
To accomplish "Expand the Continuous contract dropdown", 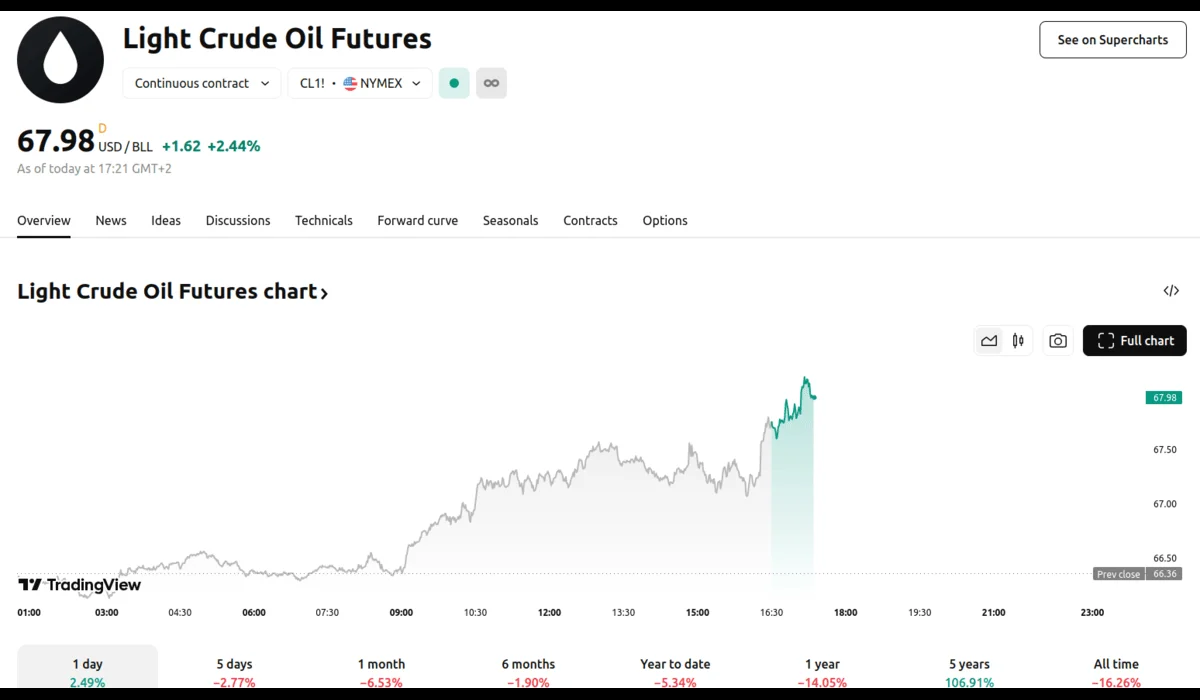I will coord(202,83).
